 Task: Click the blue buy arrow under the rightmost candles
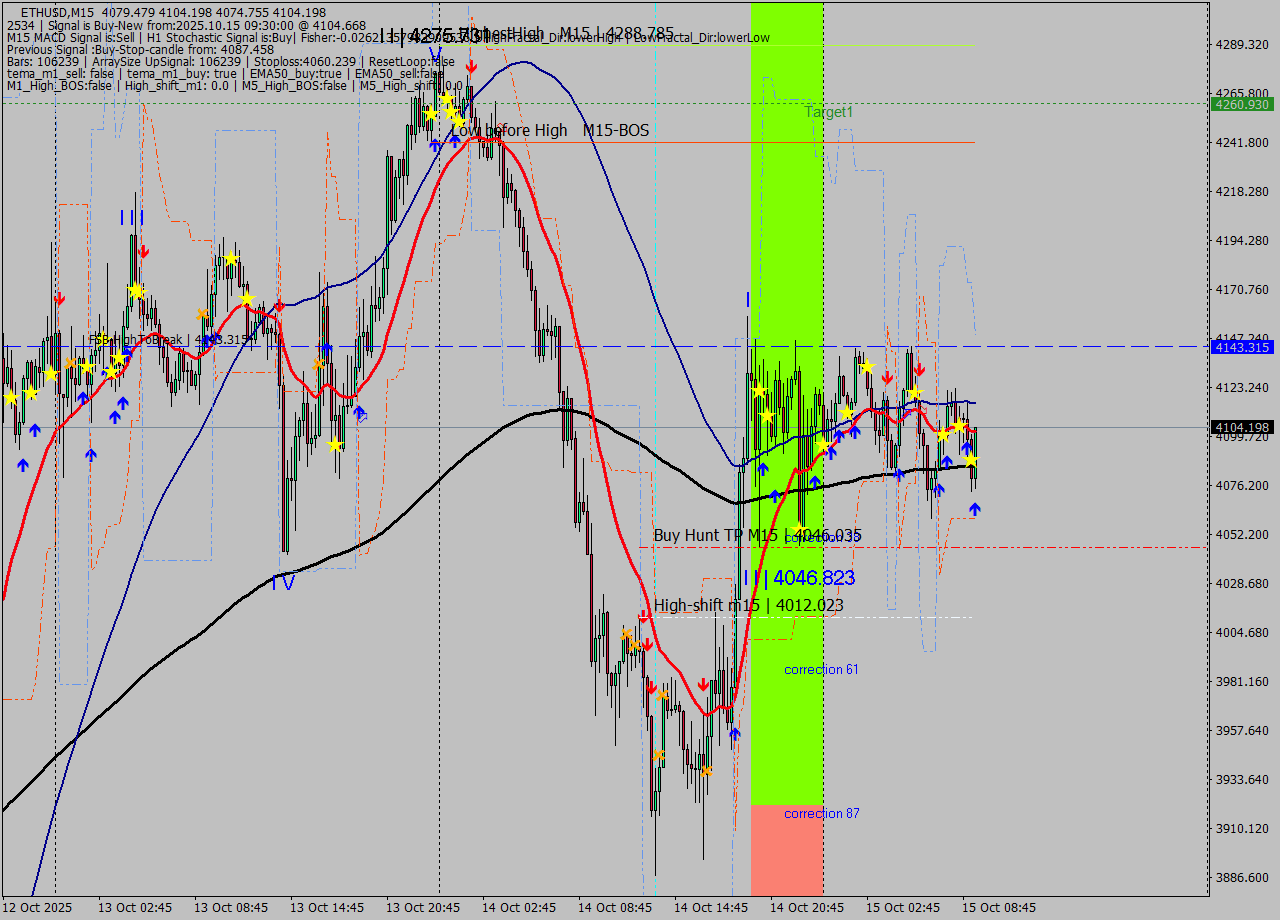pos(975,508)
